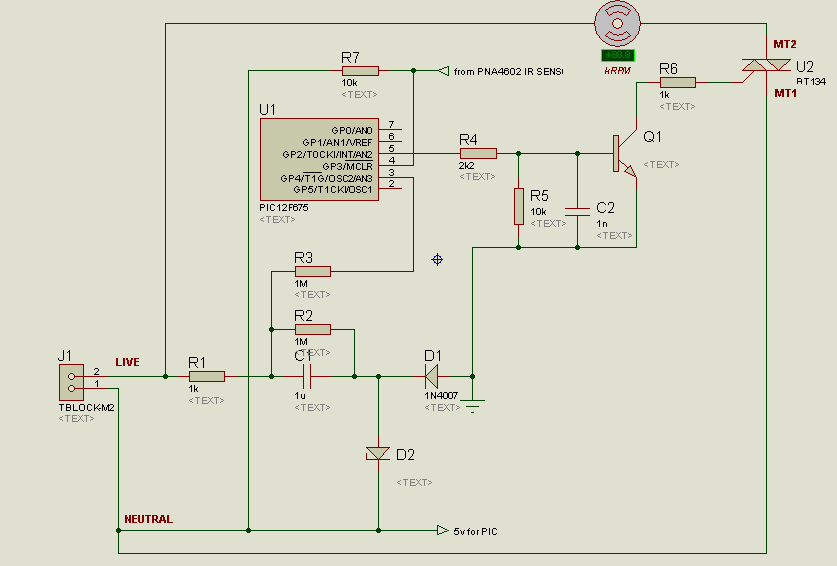Click the U2 triac symbol
Viewport: 837px width, 566px height.
tap(767, 65)
